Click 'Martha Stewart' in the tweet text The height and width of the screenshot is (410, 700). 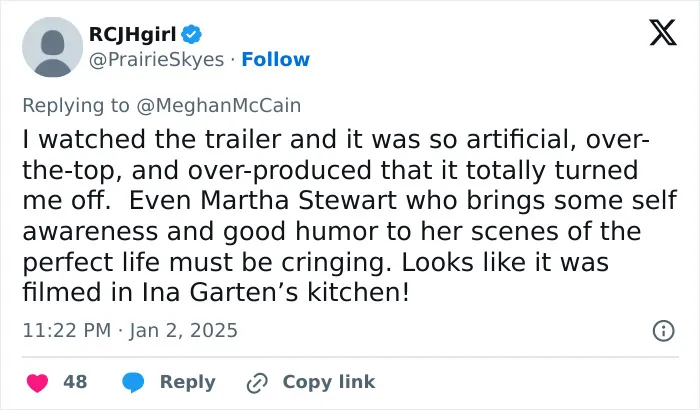pyautogui.click(x=298, y=201)
